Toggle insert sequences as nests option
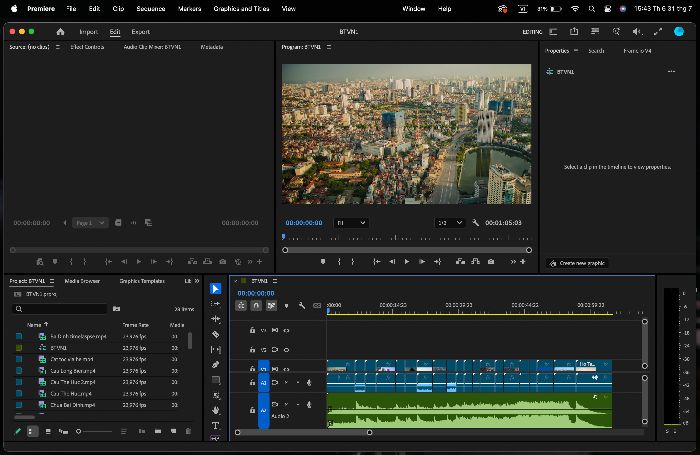 click(x=241, y=306)
